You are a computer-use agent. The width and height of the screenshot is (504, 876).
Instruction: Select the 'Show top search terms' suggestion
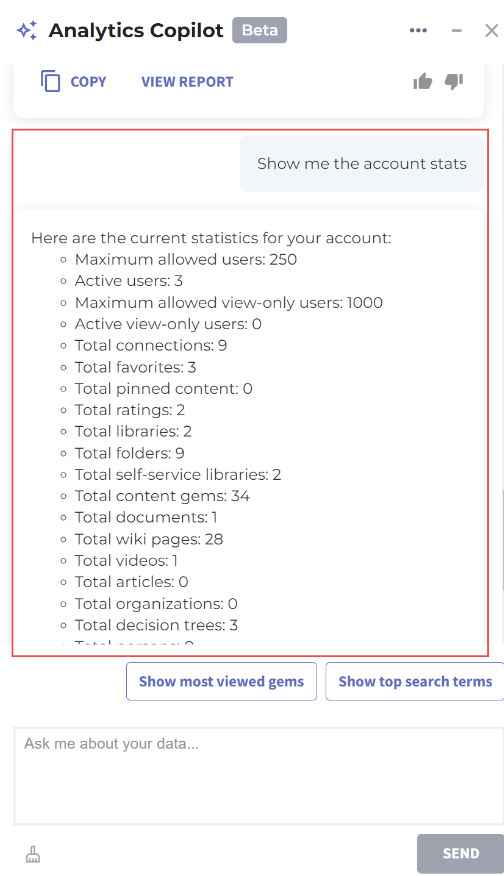(415, 682)
